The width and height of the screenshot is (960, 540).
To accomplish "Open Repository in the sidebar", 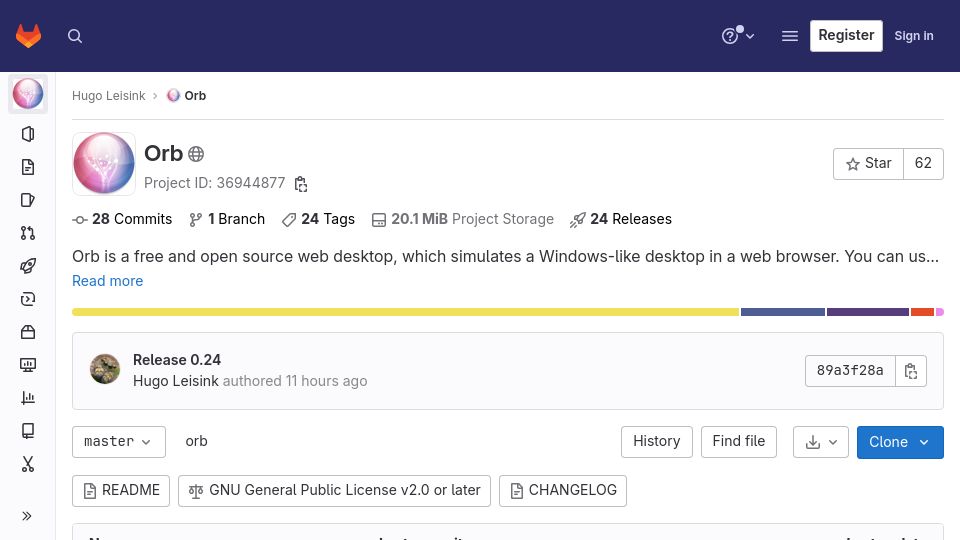I will coord(28,167).
